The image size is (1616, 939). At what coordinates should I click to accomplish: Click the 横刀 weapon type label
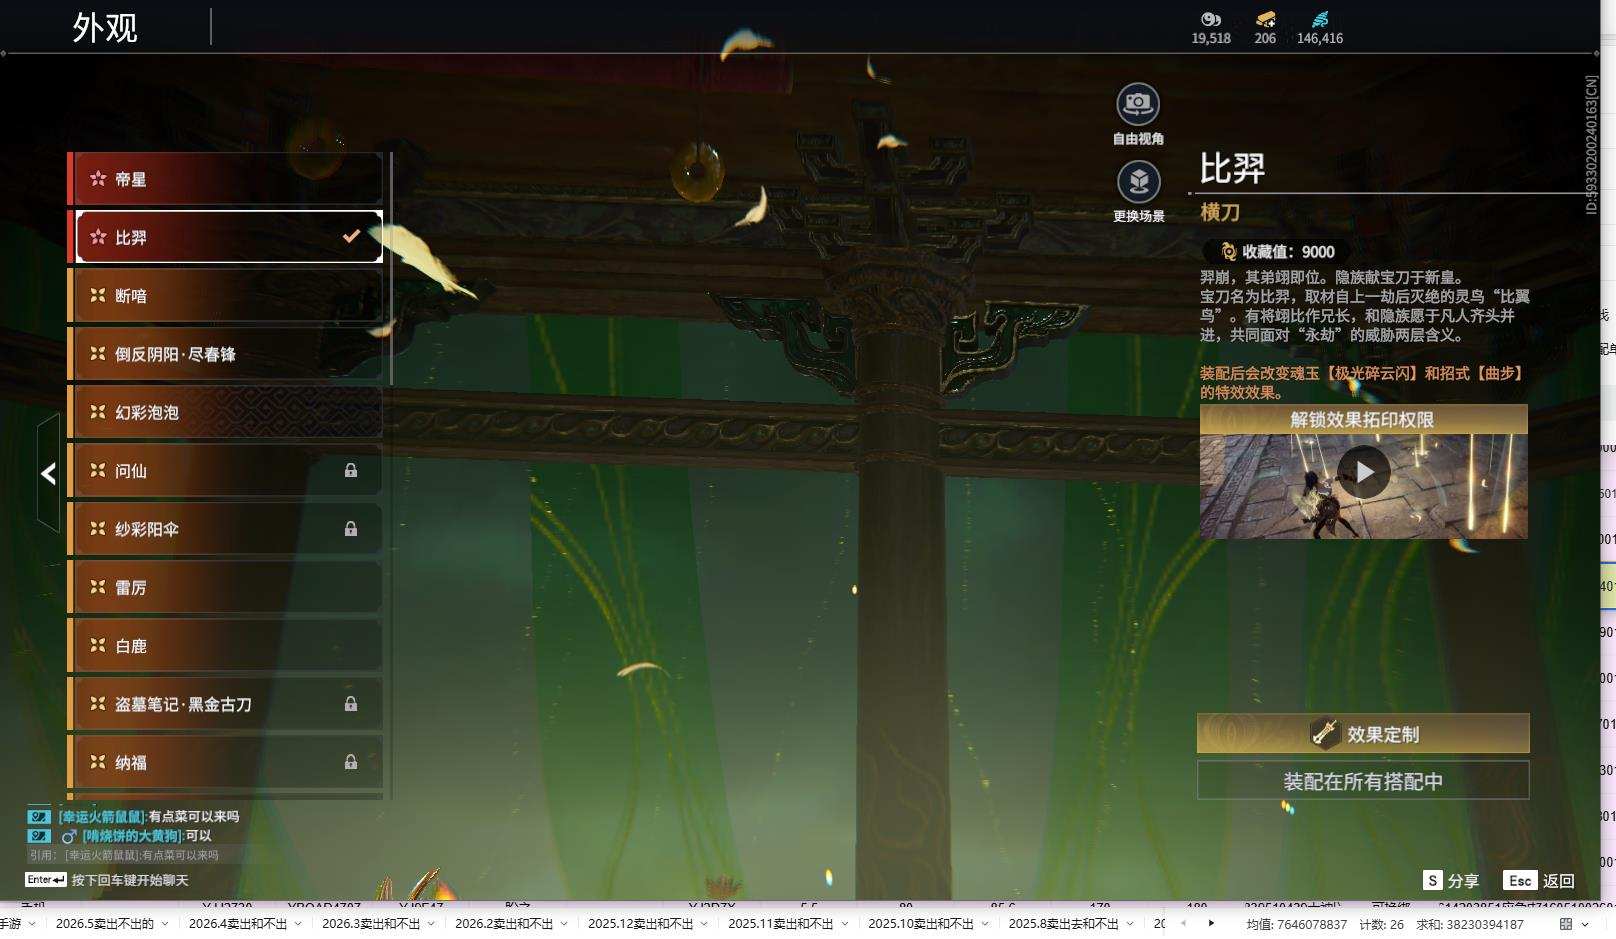(x=1220, y=212)
